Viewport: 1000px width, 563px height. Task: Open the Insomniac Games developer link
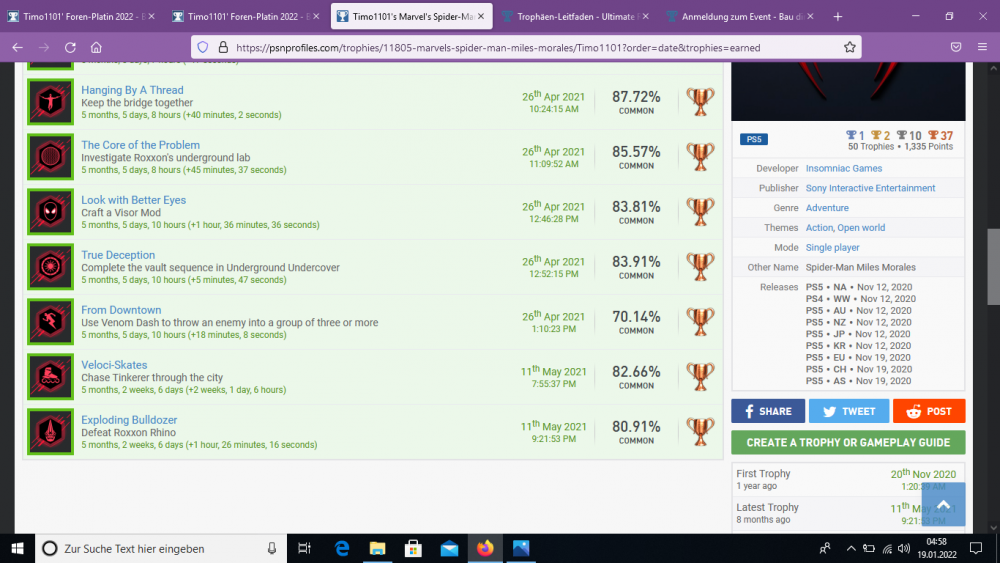(843, 169)
